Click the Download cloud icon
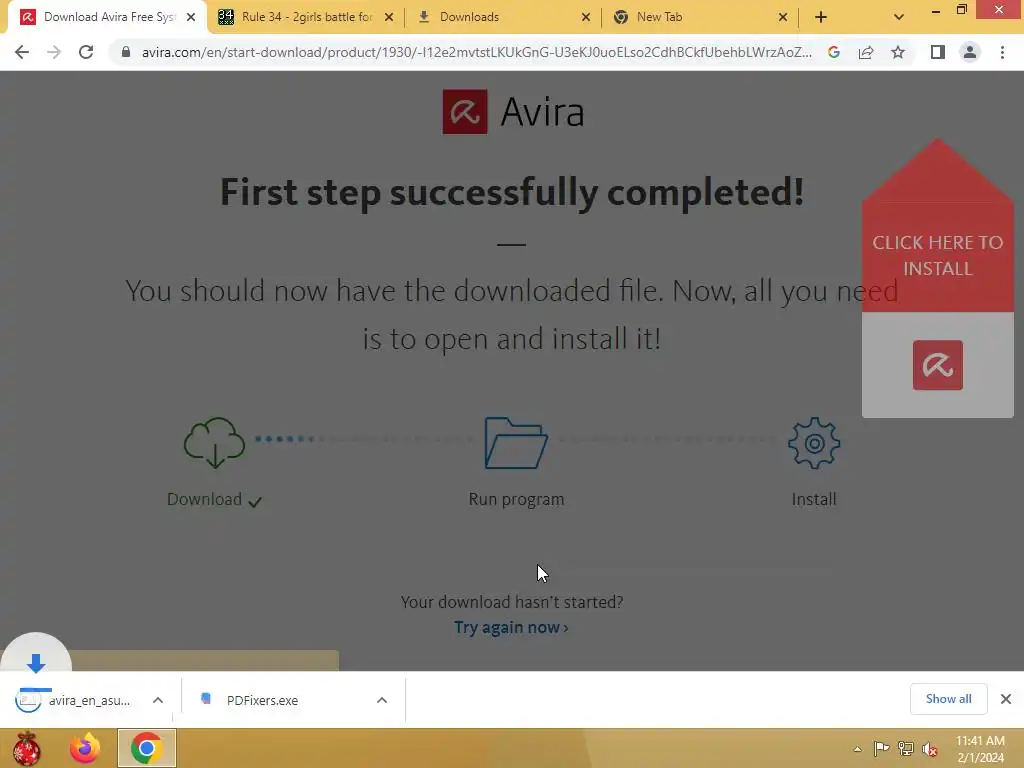Image resolution: width=1024 pixels, height=768 pixels. pyautogui.click(x=214, y=443)
